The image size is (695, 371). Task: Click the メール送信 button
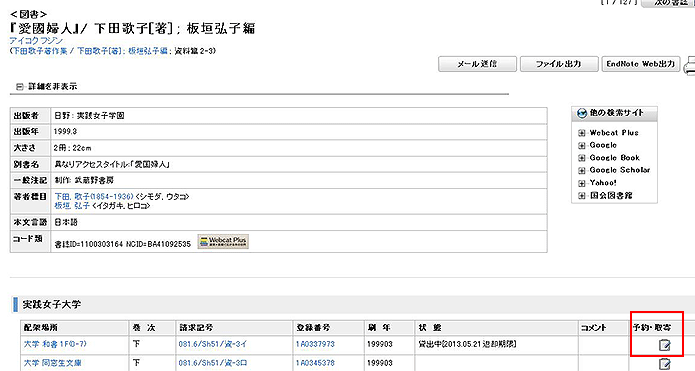click(477, 64)
